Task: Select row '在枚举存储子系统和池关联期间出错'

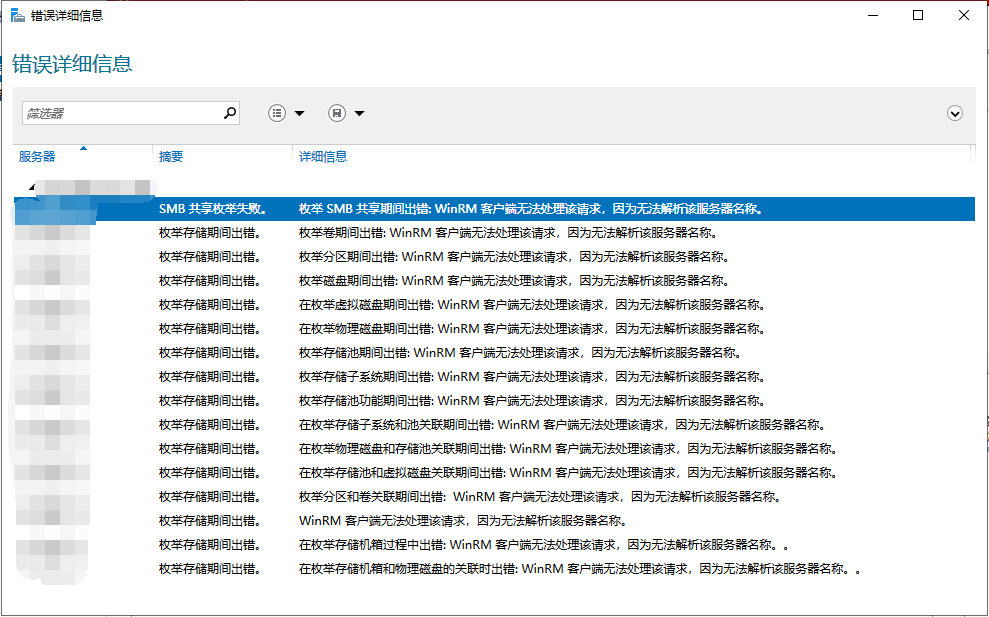Action: [x=562, y=425]
